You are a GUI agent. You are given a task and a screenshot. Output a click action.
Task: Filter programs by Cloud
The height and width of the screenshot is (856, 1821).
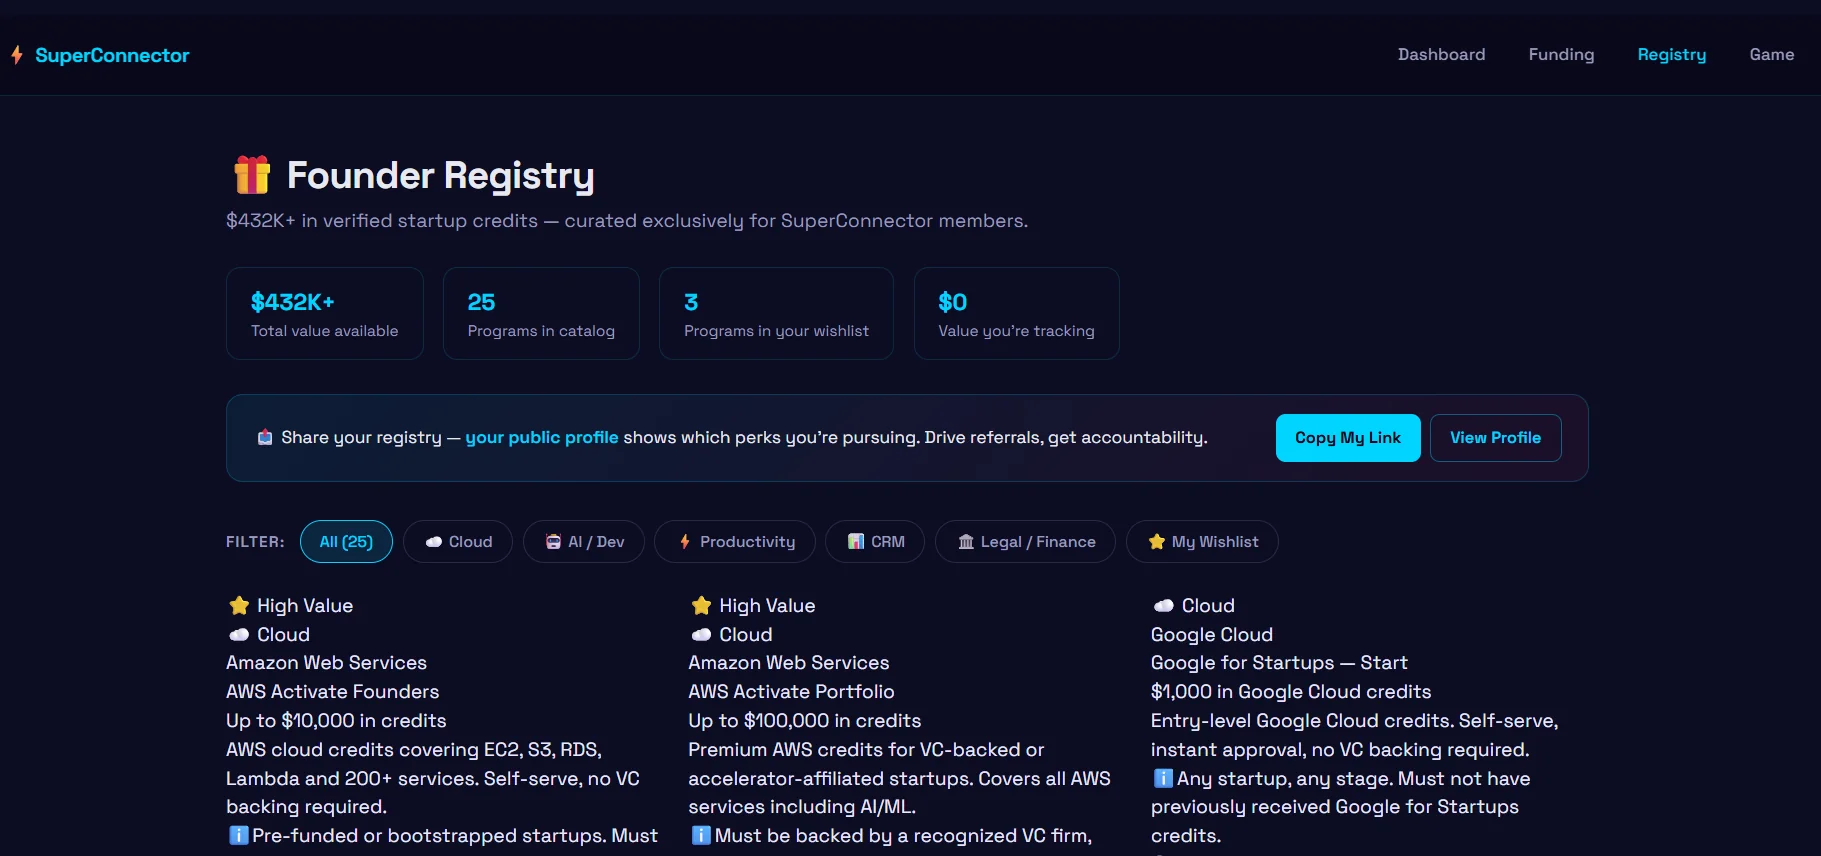(x=458, y=542)
